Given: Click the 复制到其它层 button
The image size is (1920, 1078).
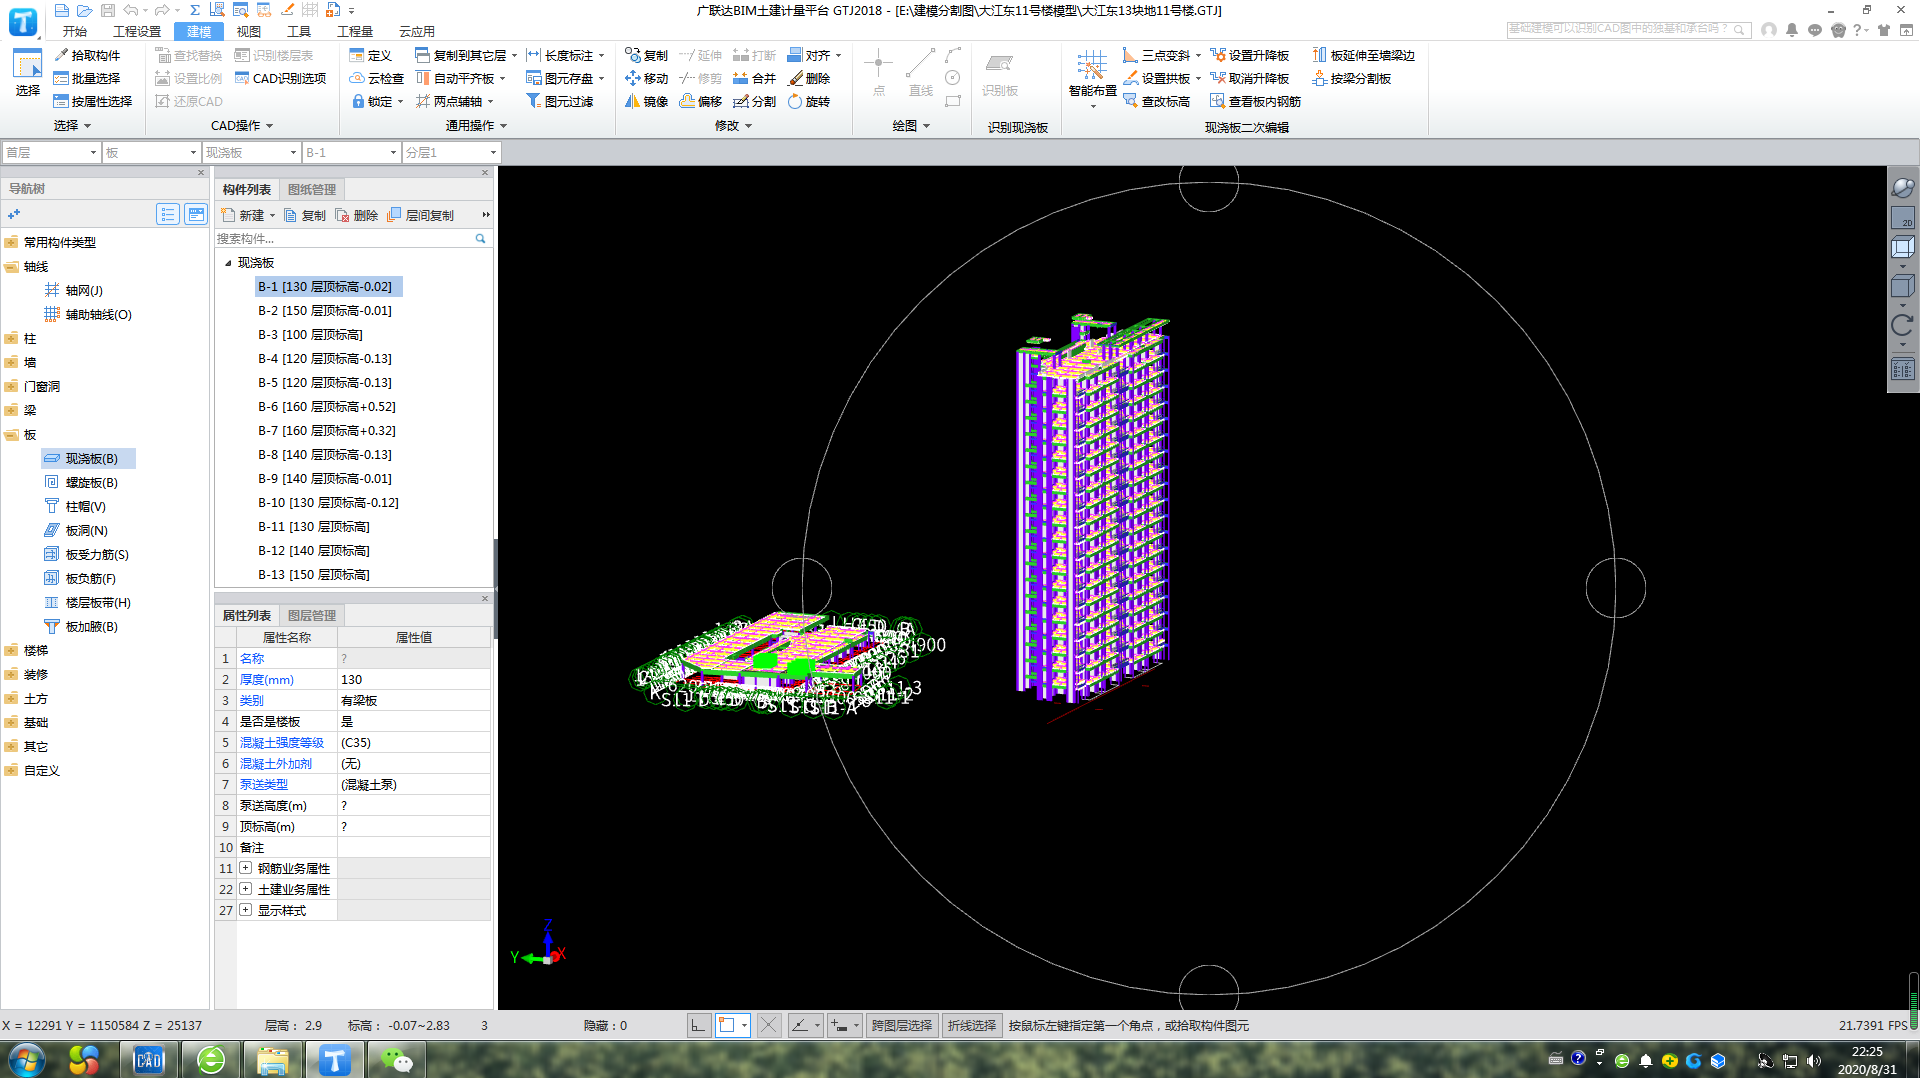Looking at the screenshot, I should click(x=465, y=55).
